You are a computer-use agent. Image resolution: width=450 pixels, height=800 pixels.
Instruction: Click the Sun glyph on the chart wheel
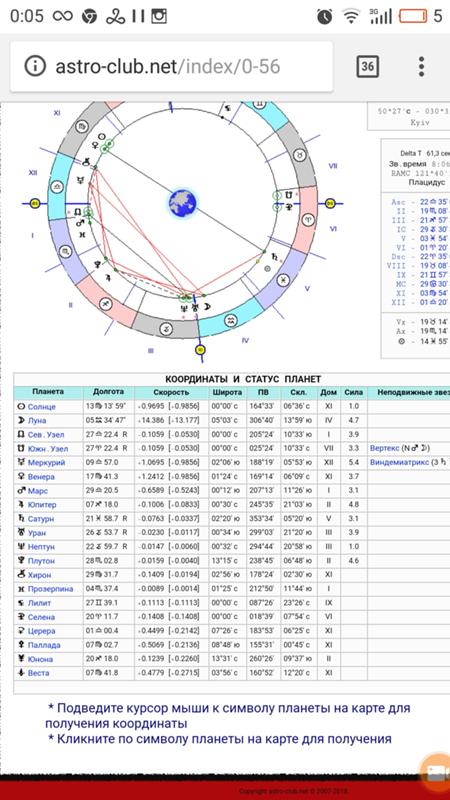point(102,136)
